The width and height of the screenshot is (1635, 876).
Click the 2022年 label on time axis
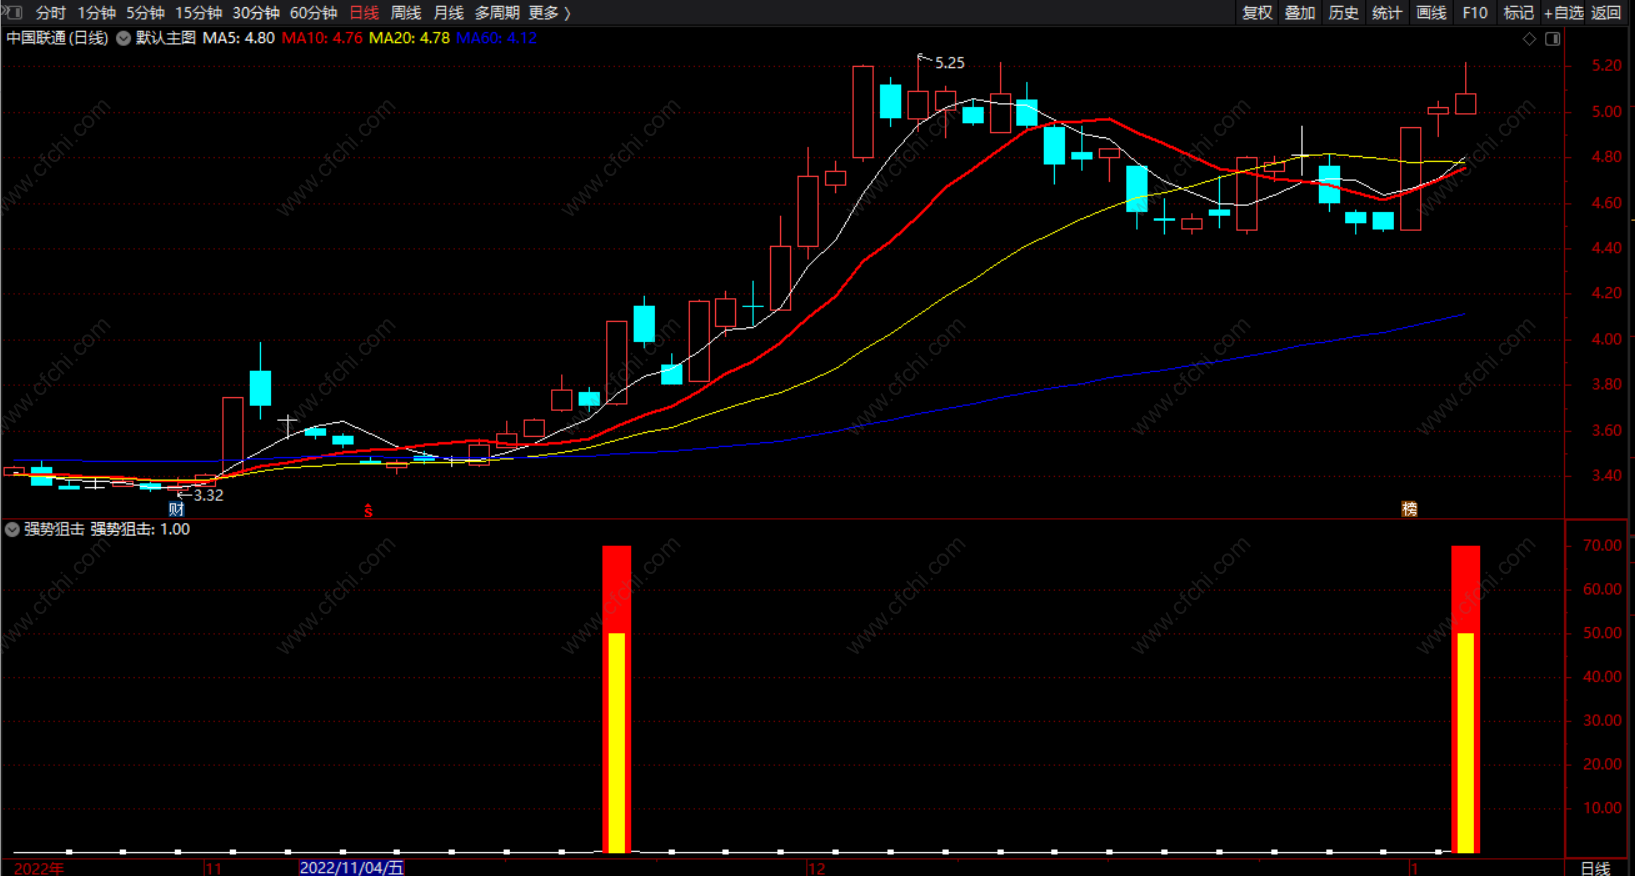tap(39, 868)
